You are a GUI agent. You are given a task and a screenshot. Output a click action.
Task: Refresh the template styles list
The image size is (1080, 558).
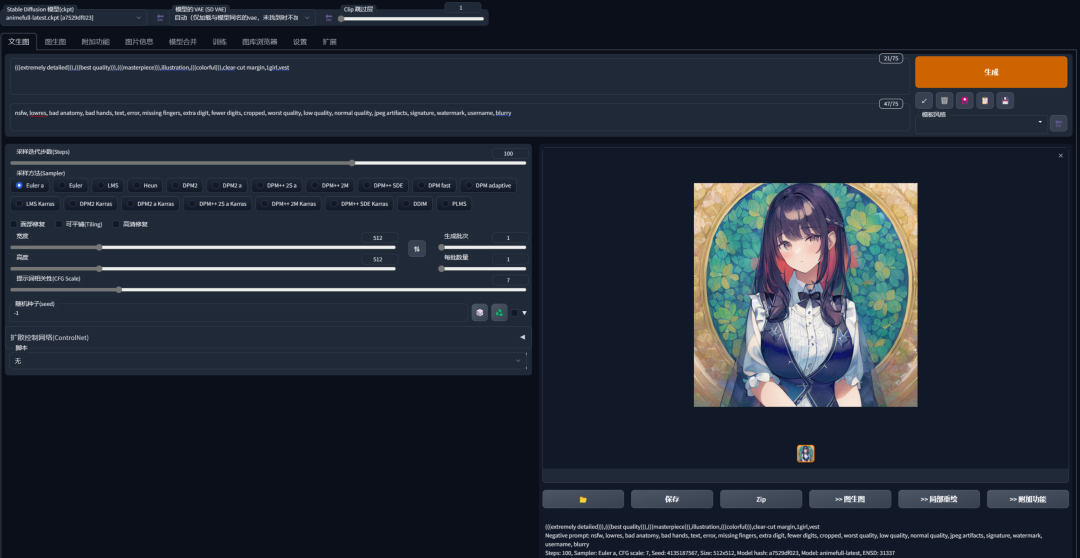tap(1059, 124)
